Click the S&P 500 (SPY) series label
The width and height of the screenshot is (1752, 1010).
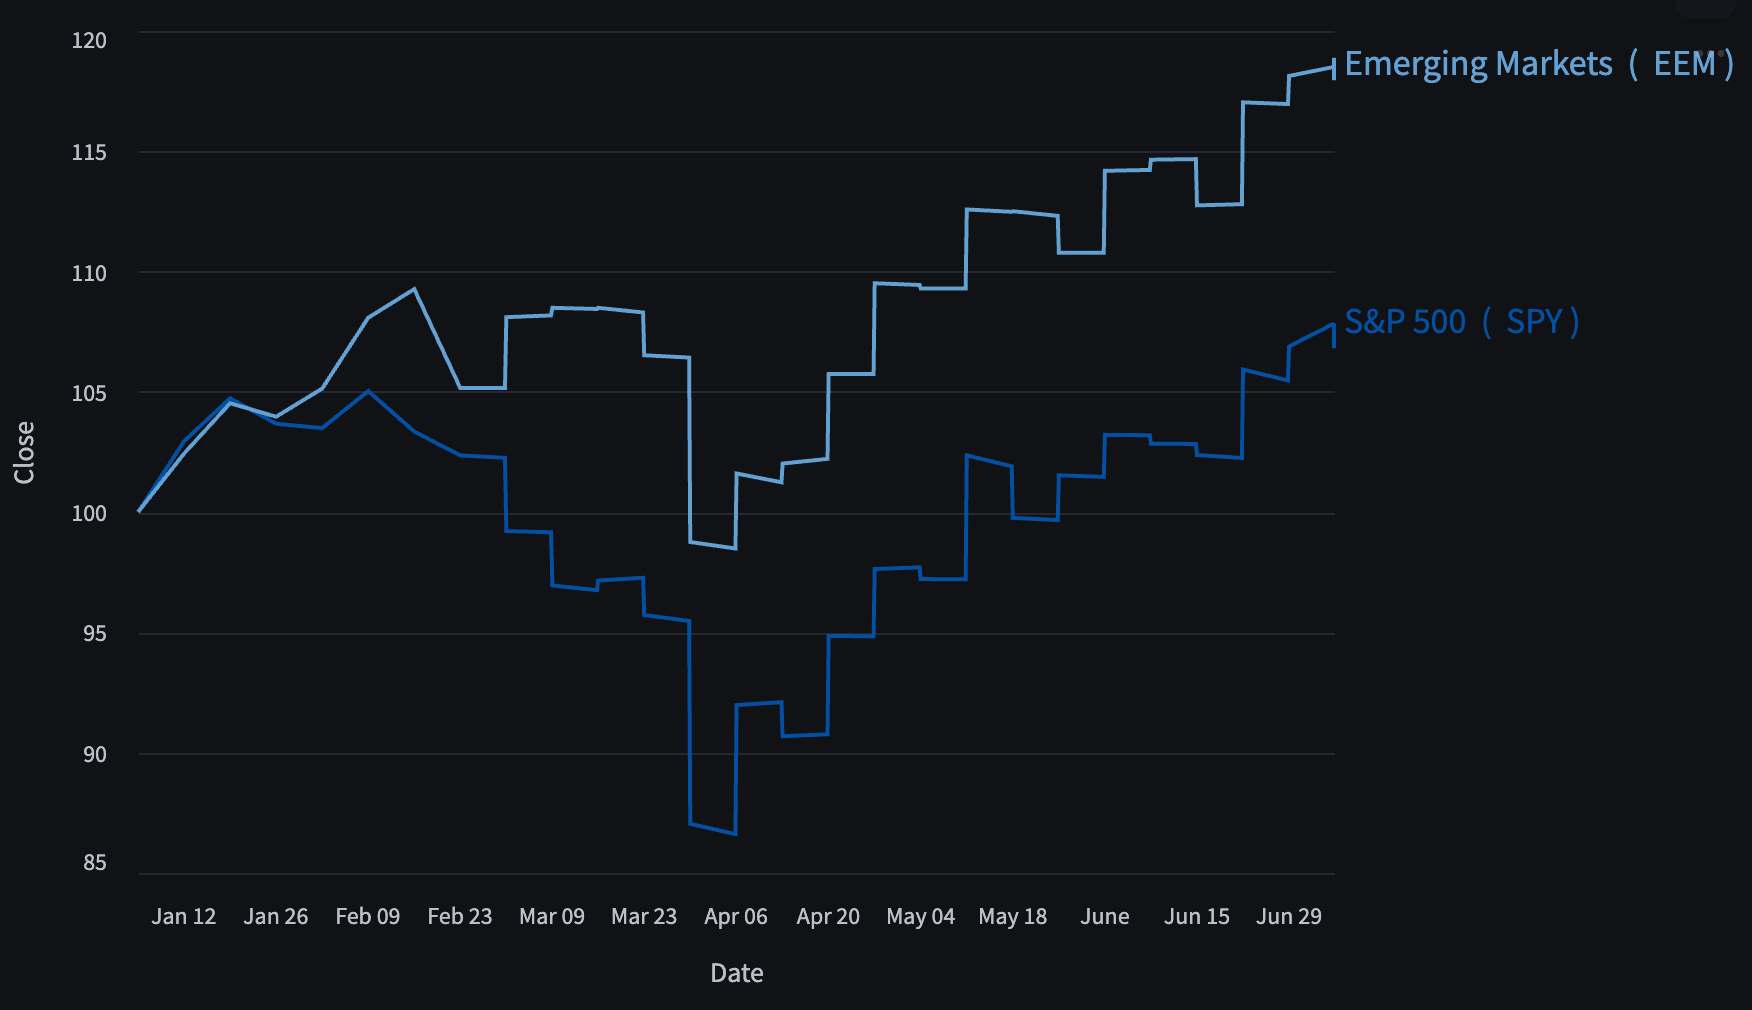coord(1462,322)
